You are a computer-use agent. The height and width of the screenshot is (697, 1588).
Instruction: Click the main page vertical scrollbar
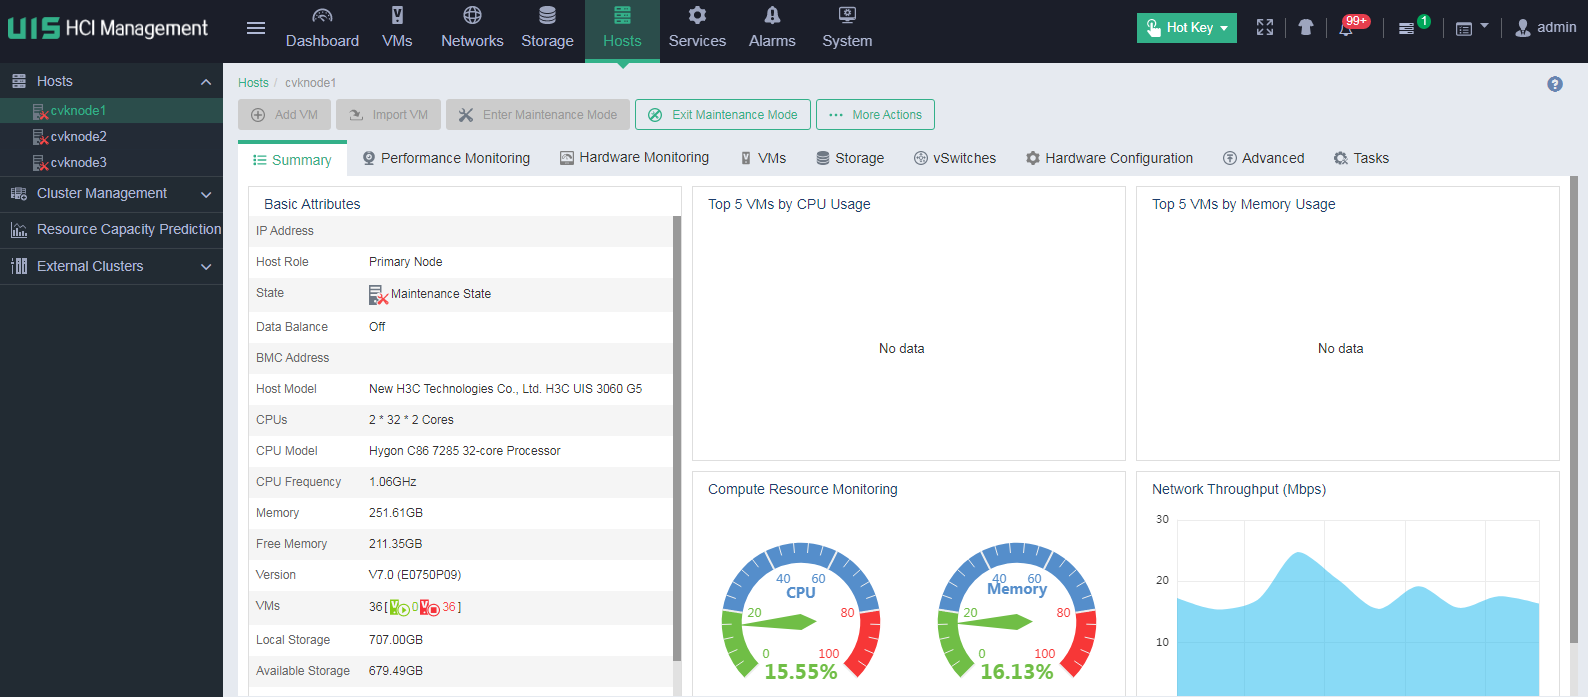pos(1574,410)
